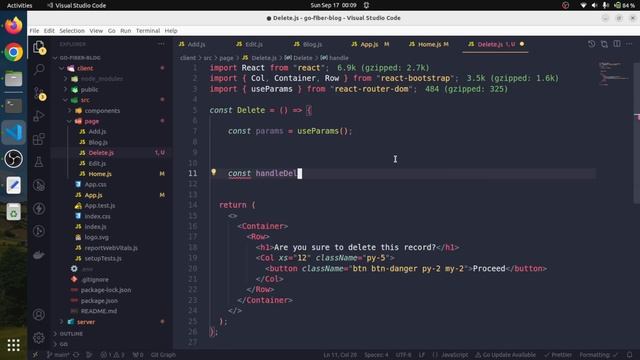Open the File menu
Screen dimensions: 640x360
click(x=34, y=31)
